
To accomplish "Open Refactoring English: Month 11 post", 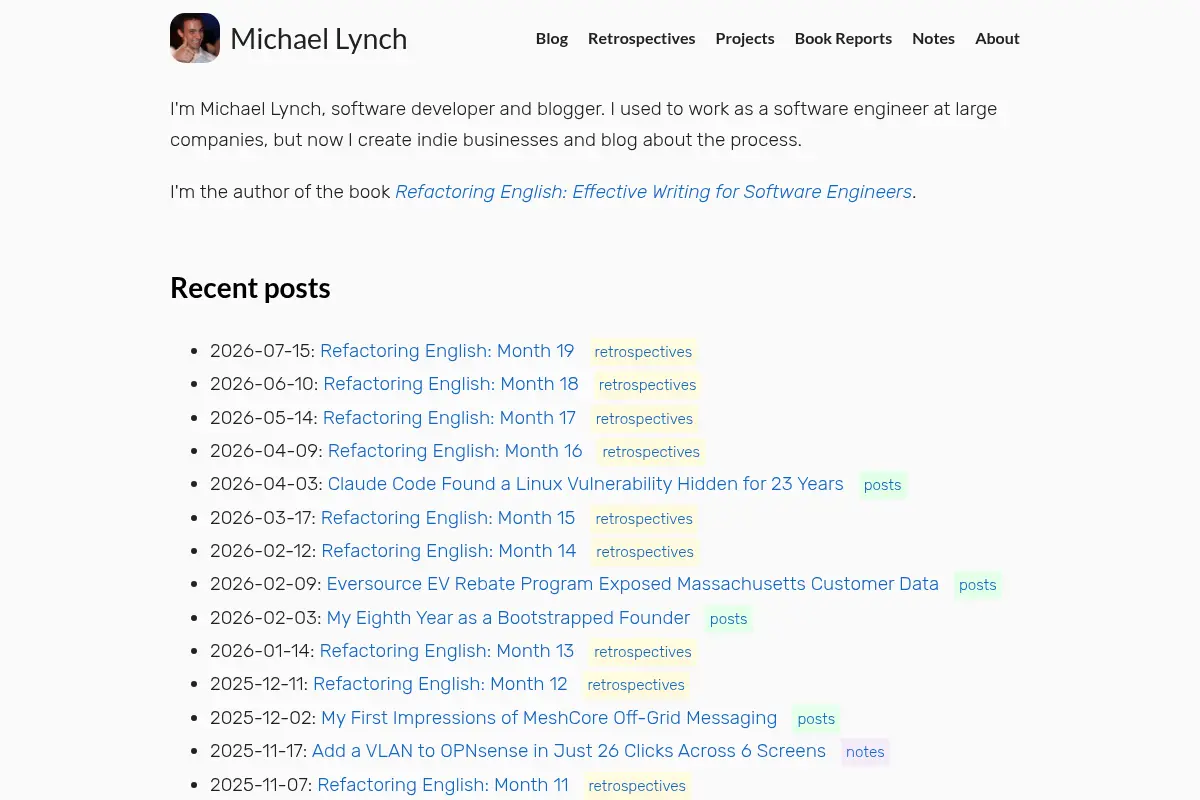I will point(443,785).
